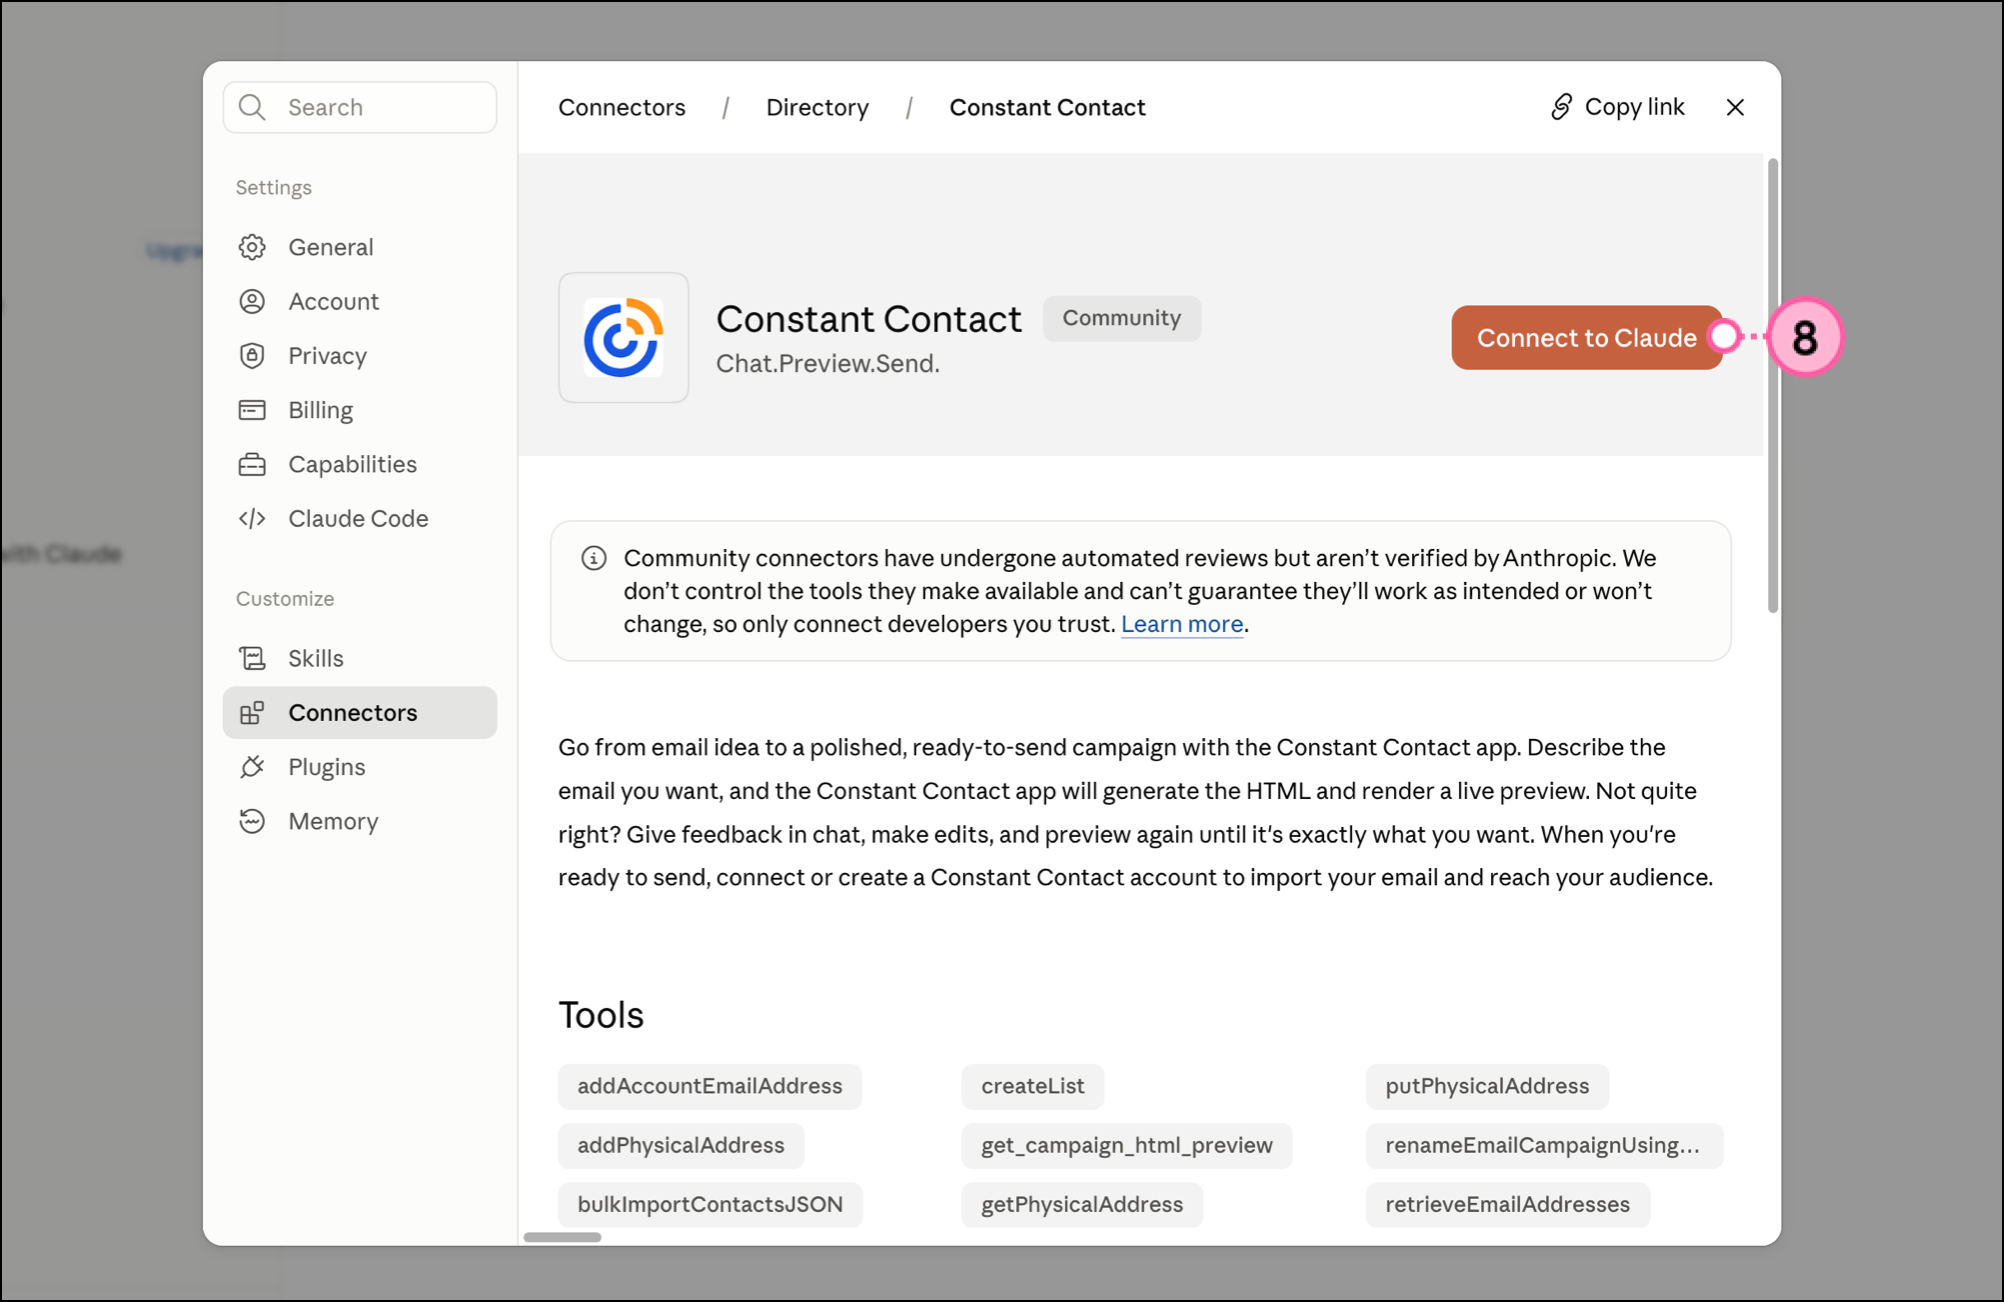The height and width of the screenshot is (1302, 2004).
Task: Click the search magnifier icon
Action: pos(253,107)
